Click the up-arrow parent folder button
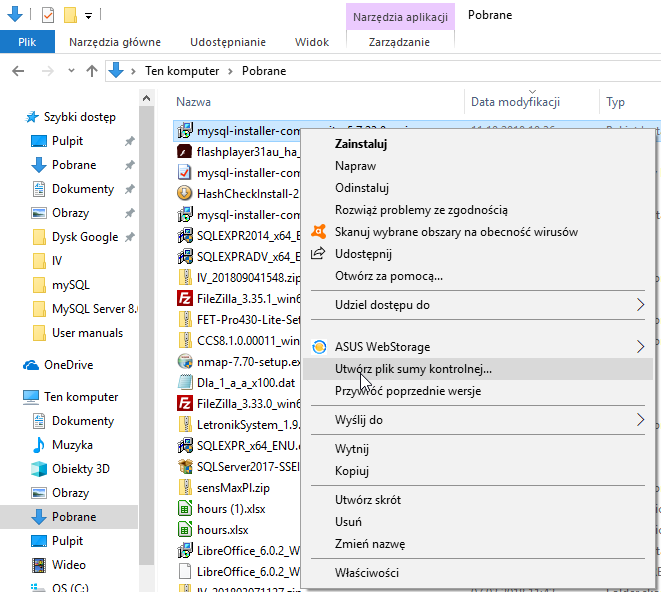This screenshot has height=592, width=661. click(x=91, y=71)
